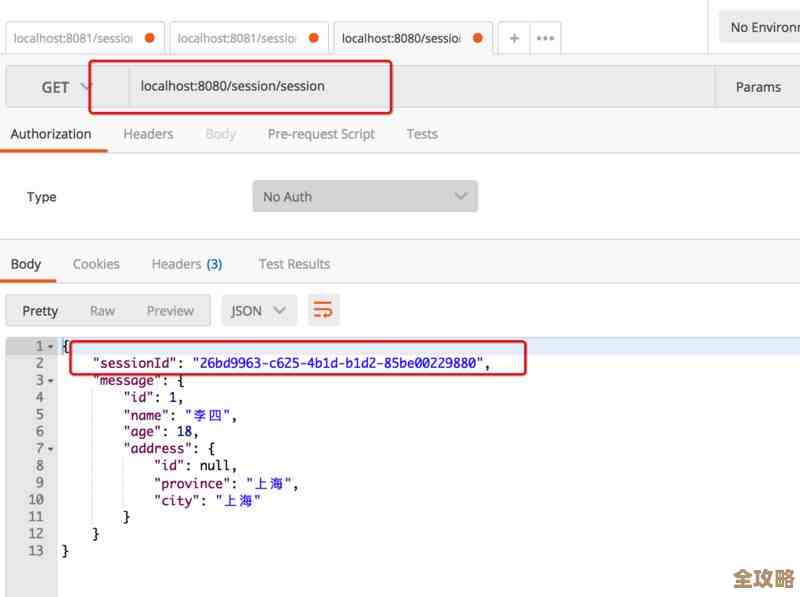Toggle the wrap lines icon in response
Viewport: 800px width, 597px height.
tap(323, 311)
